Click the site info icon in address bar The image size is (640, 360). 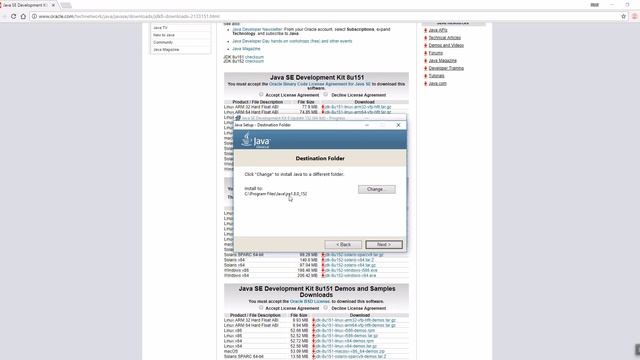(x=34, y=16)
